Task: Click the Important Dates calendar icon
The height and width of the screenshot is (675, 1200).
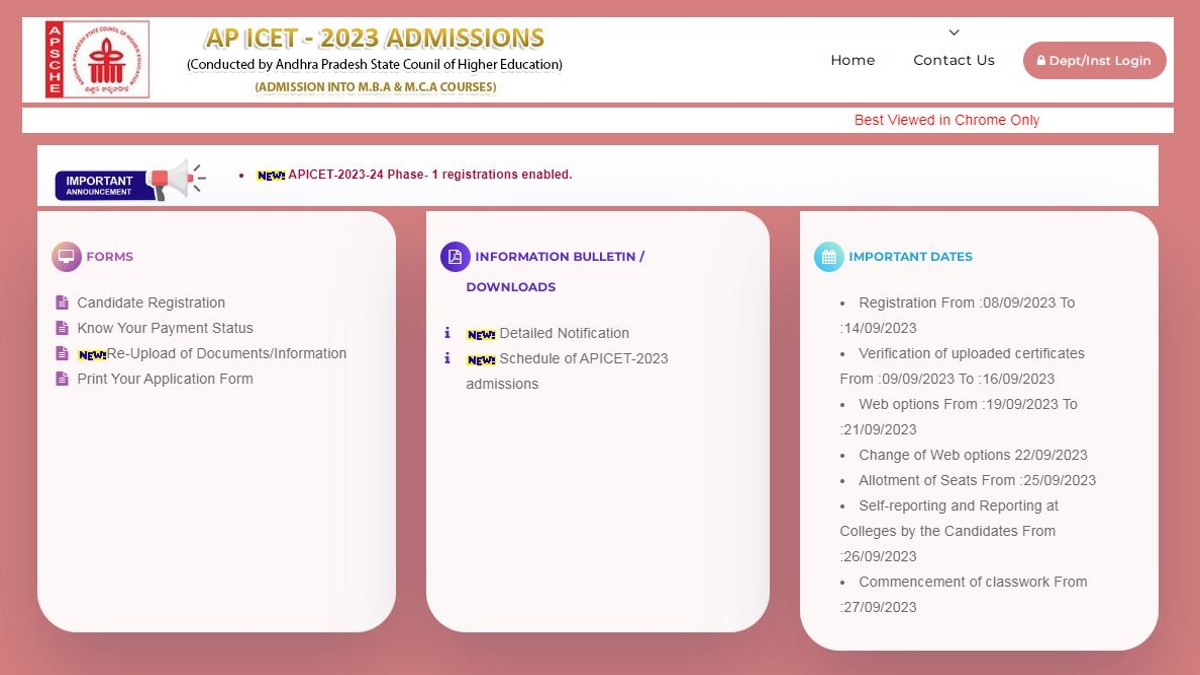Action: pos(829,257)
